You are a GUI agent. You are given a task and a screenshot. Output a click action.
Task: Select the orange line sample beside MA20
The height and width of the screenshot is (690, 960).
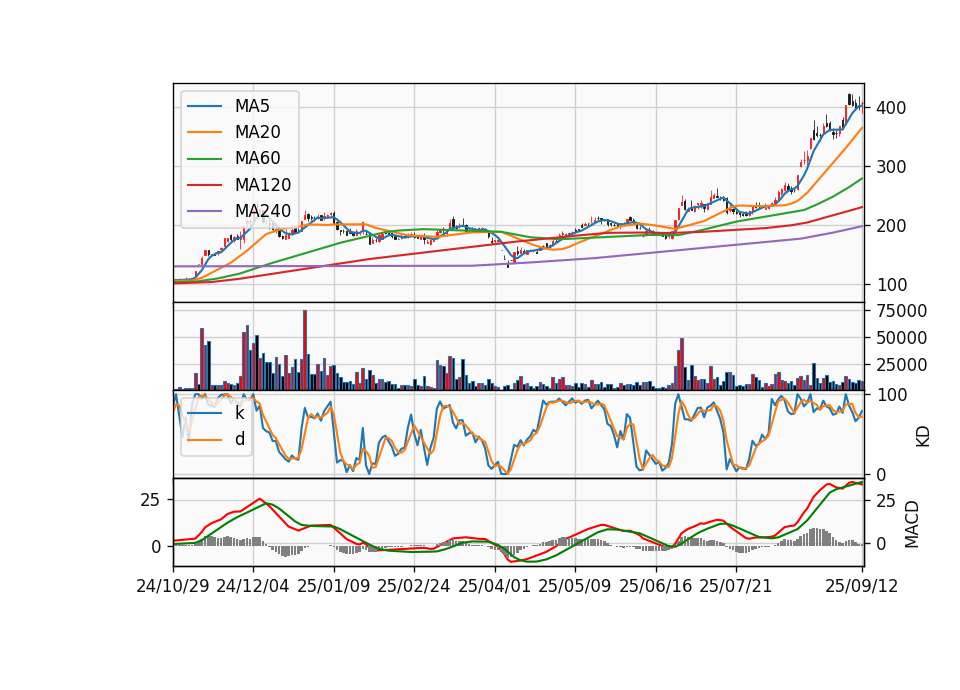coord(204,132)
